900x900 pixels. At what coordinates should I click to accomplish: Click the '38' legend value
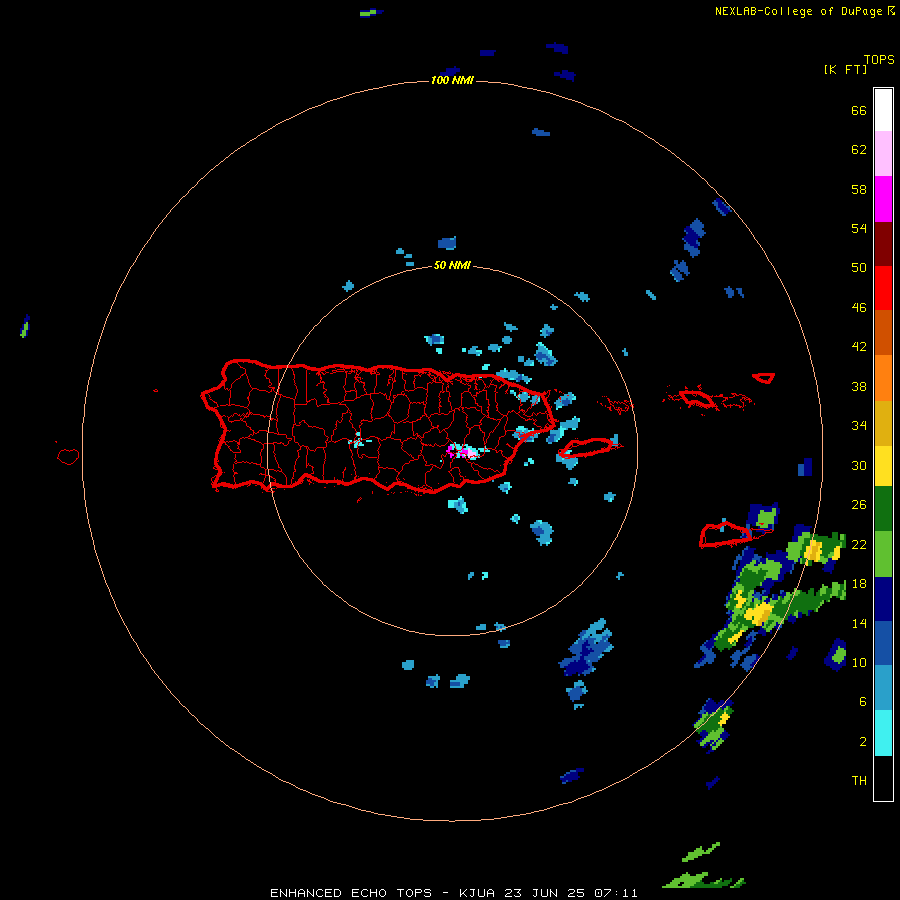(859, 386)
